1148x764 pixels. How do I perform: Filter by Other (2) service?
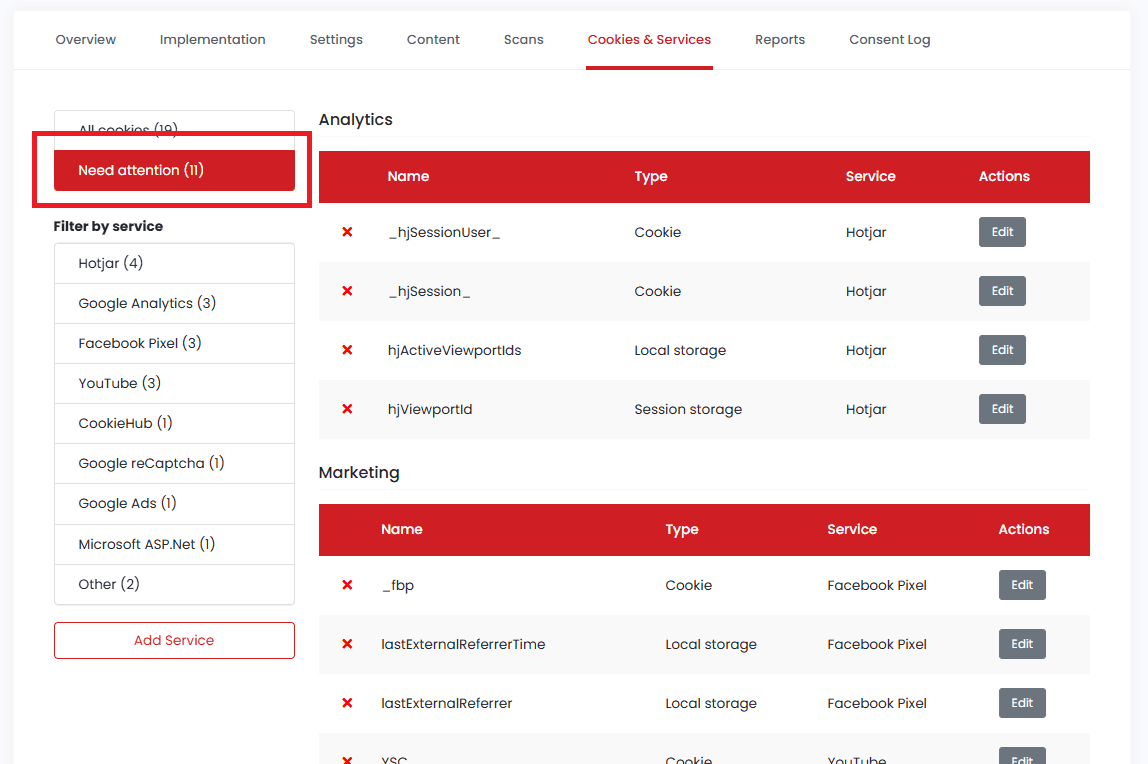[174, 584]
